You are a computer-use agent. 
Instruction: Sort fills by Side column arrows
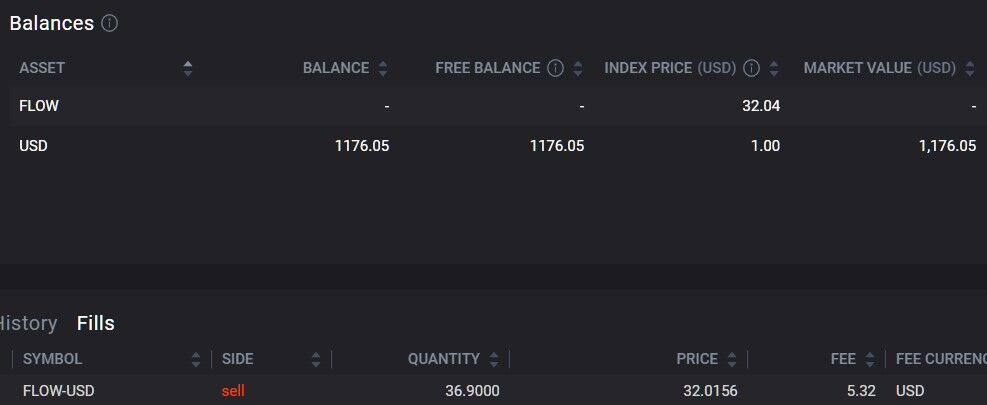point(315,360)
